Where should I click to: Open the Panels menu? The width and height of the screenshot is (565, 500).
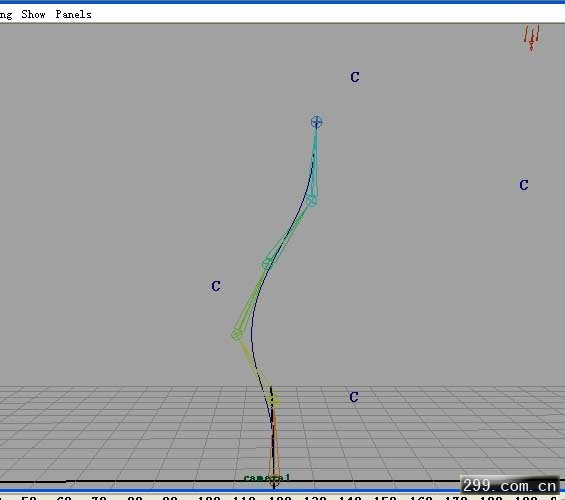[74, 14]
